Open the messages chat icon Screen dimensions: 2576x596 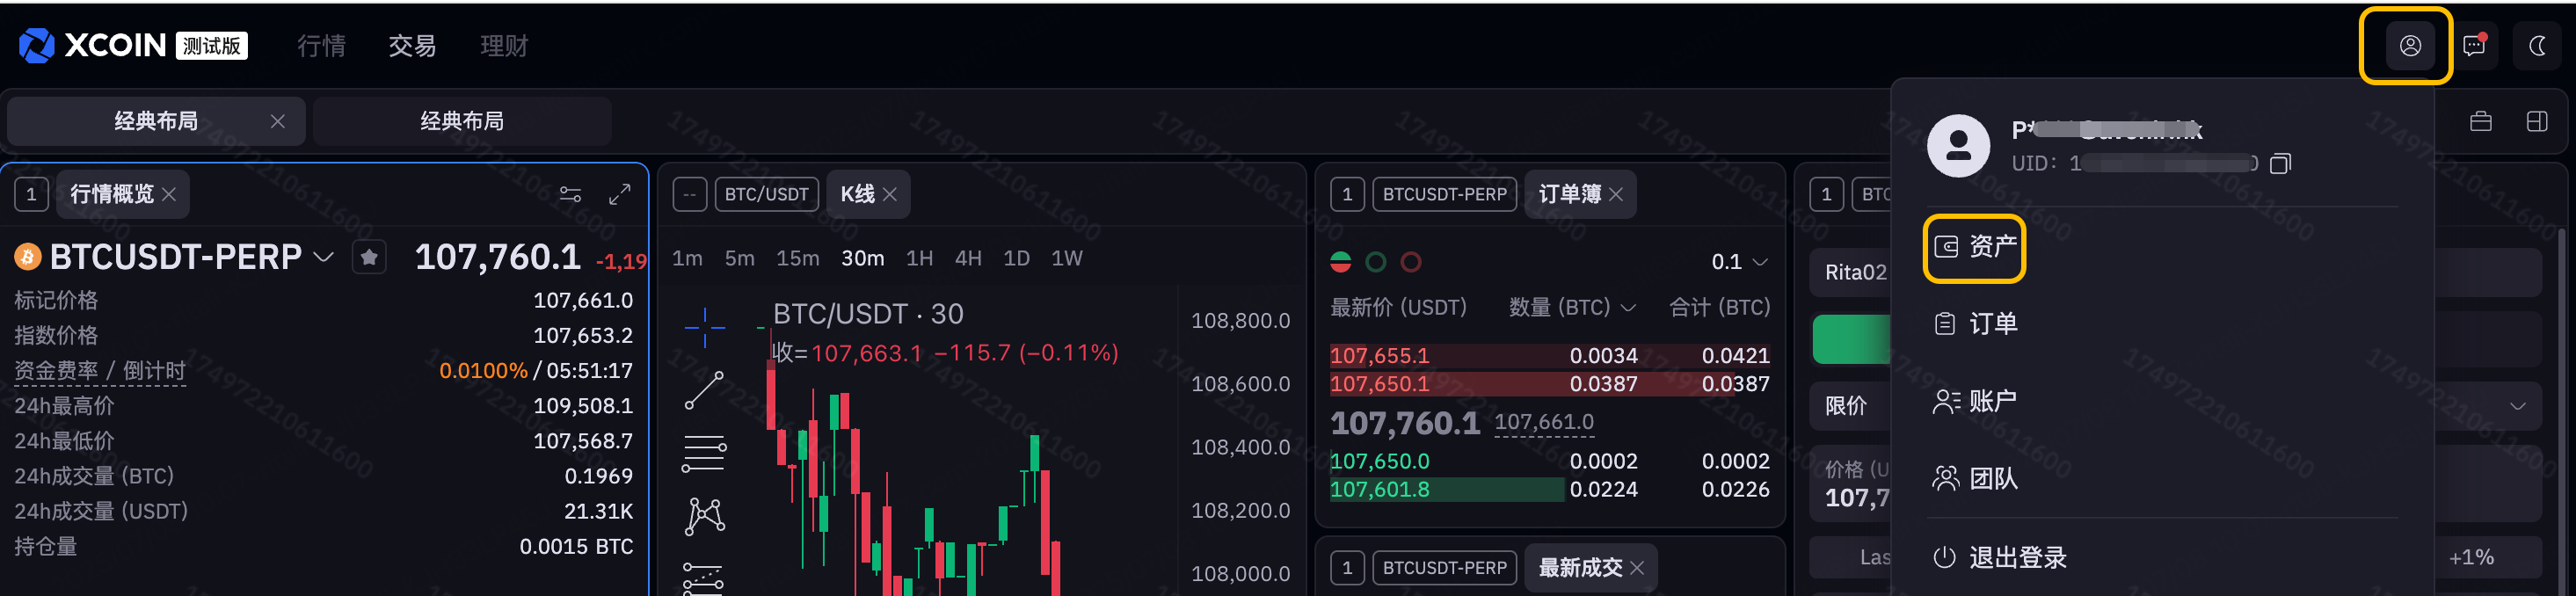pyautogui.click(x=2474, y=46)
